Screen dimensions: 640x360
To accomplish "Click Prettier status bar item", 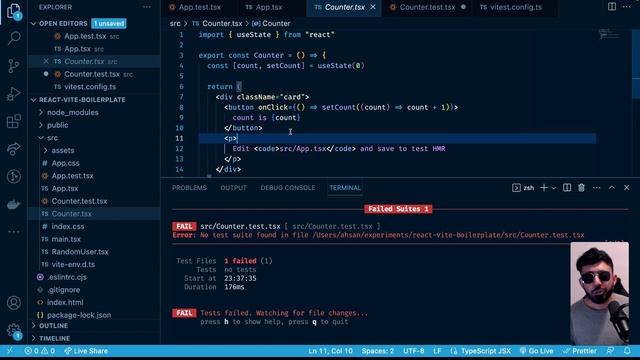I will (580, 351).
